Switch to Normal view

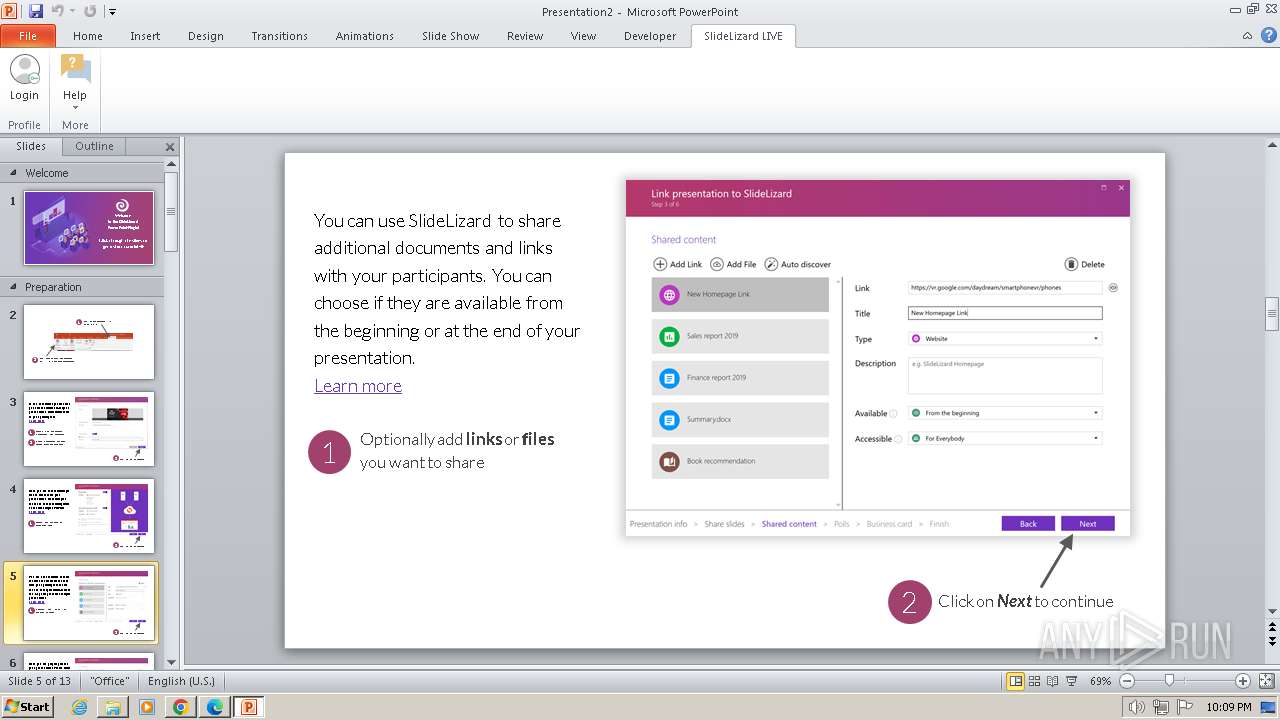click(1016, 681)
